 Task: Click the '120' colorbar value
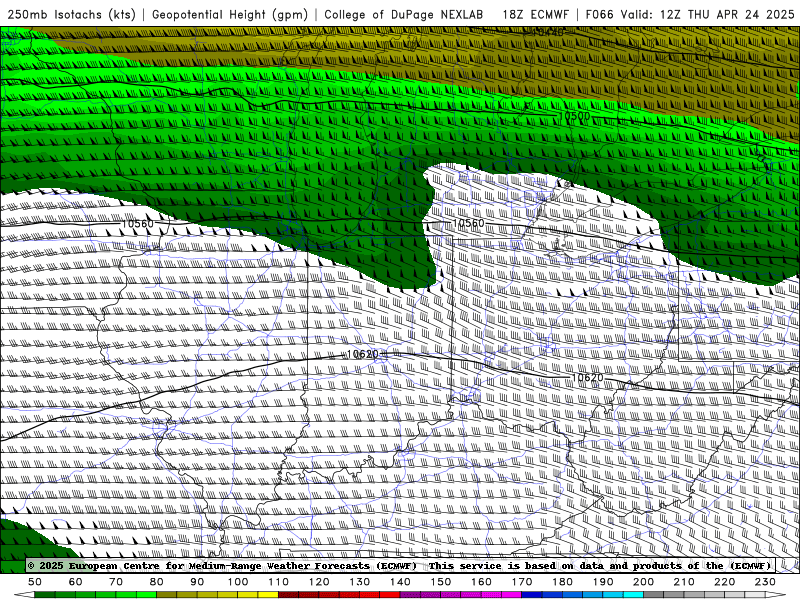pyautogui.click(x=319, y=582)
